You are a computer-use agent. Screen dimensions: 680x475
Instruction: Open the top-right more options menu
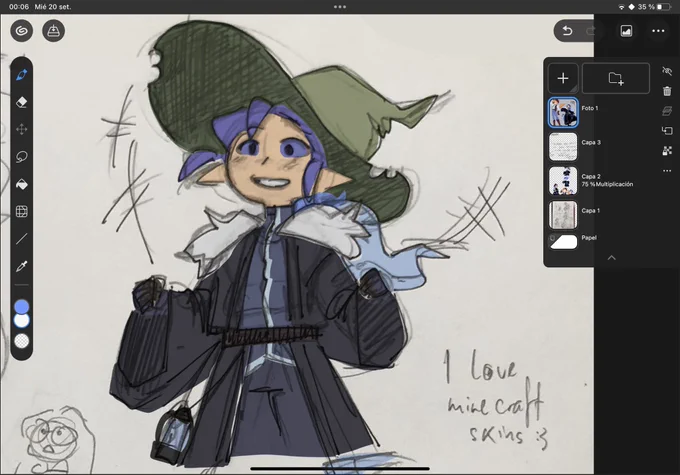point(658,31)
